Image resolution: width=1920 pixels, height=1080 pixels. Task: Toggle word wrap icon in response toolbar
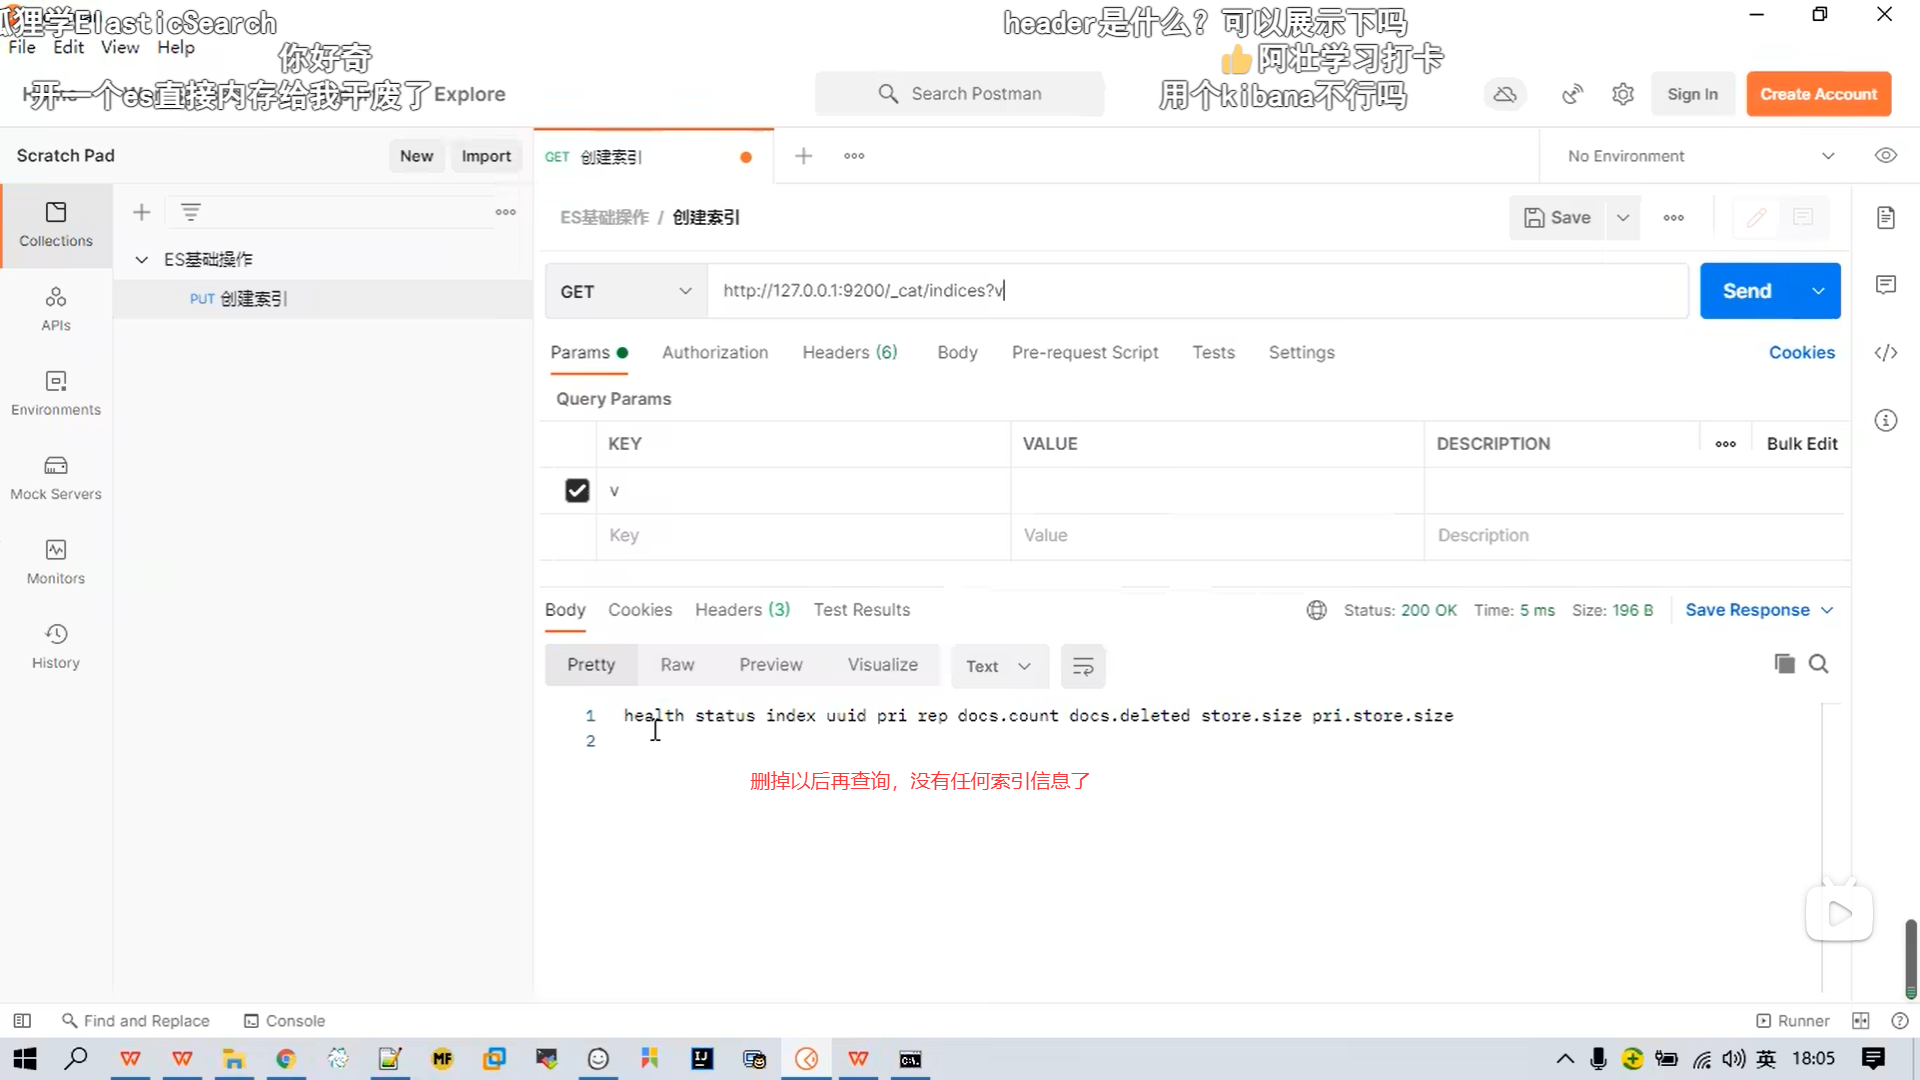click(x=1082, y=666)
